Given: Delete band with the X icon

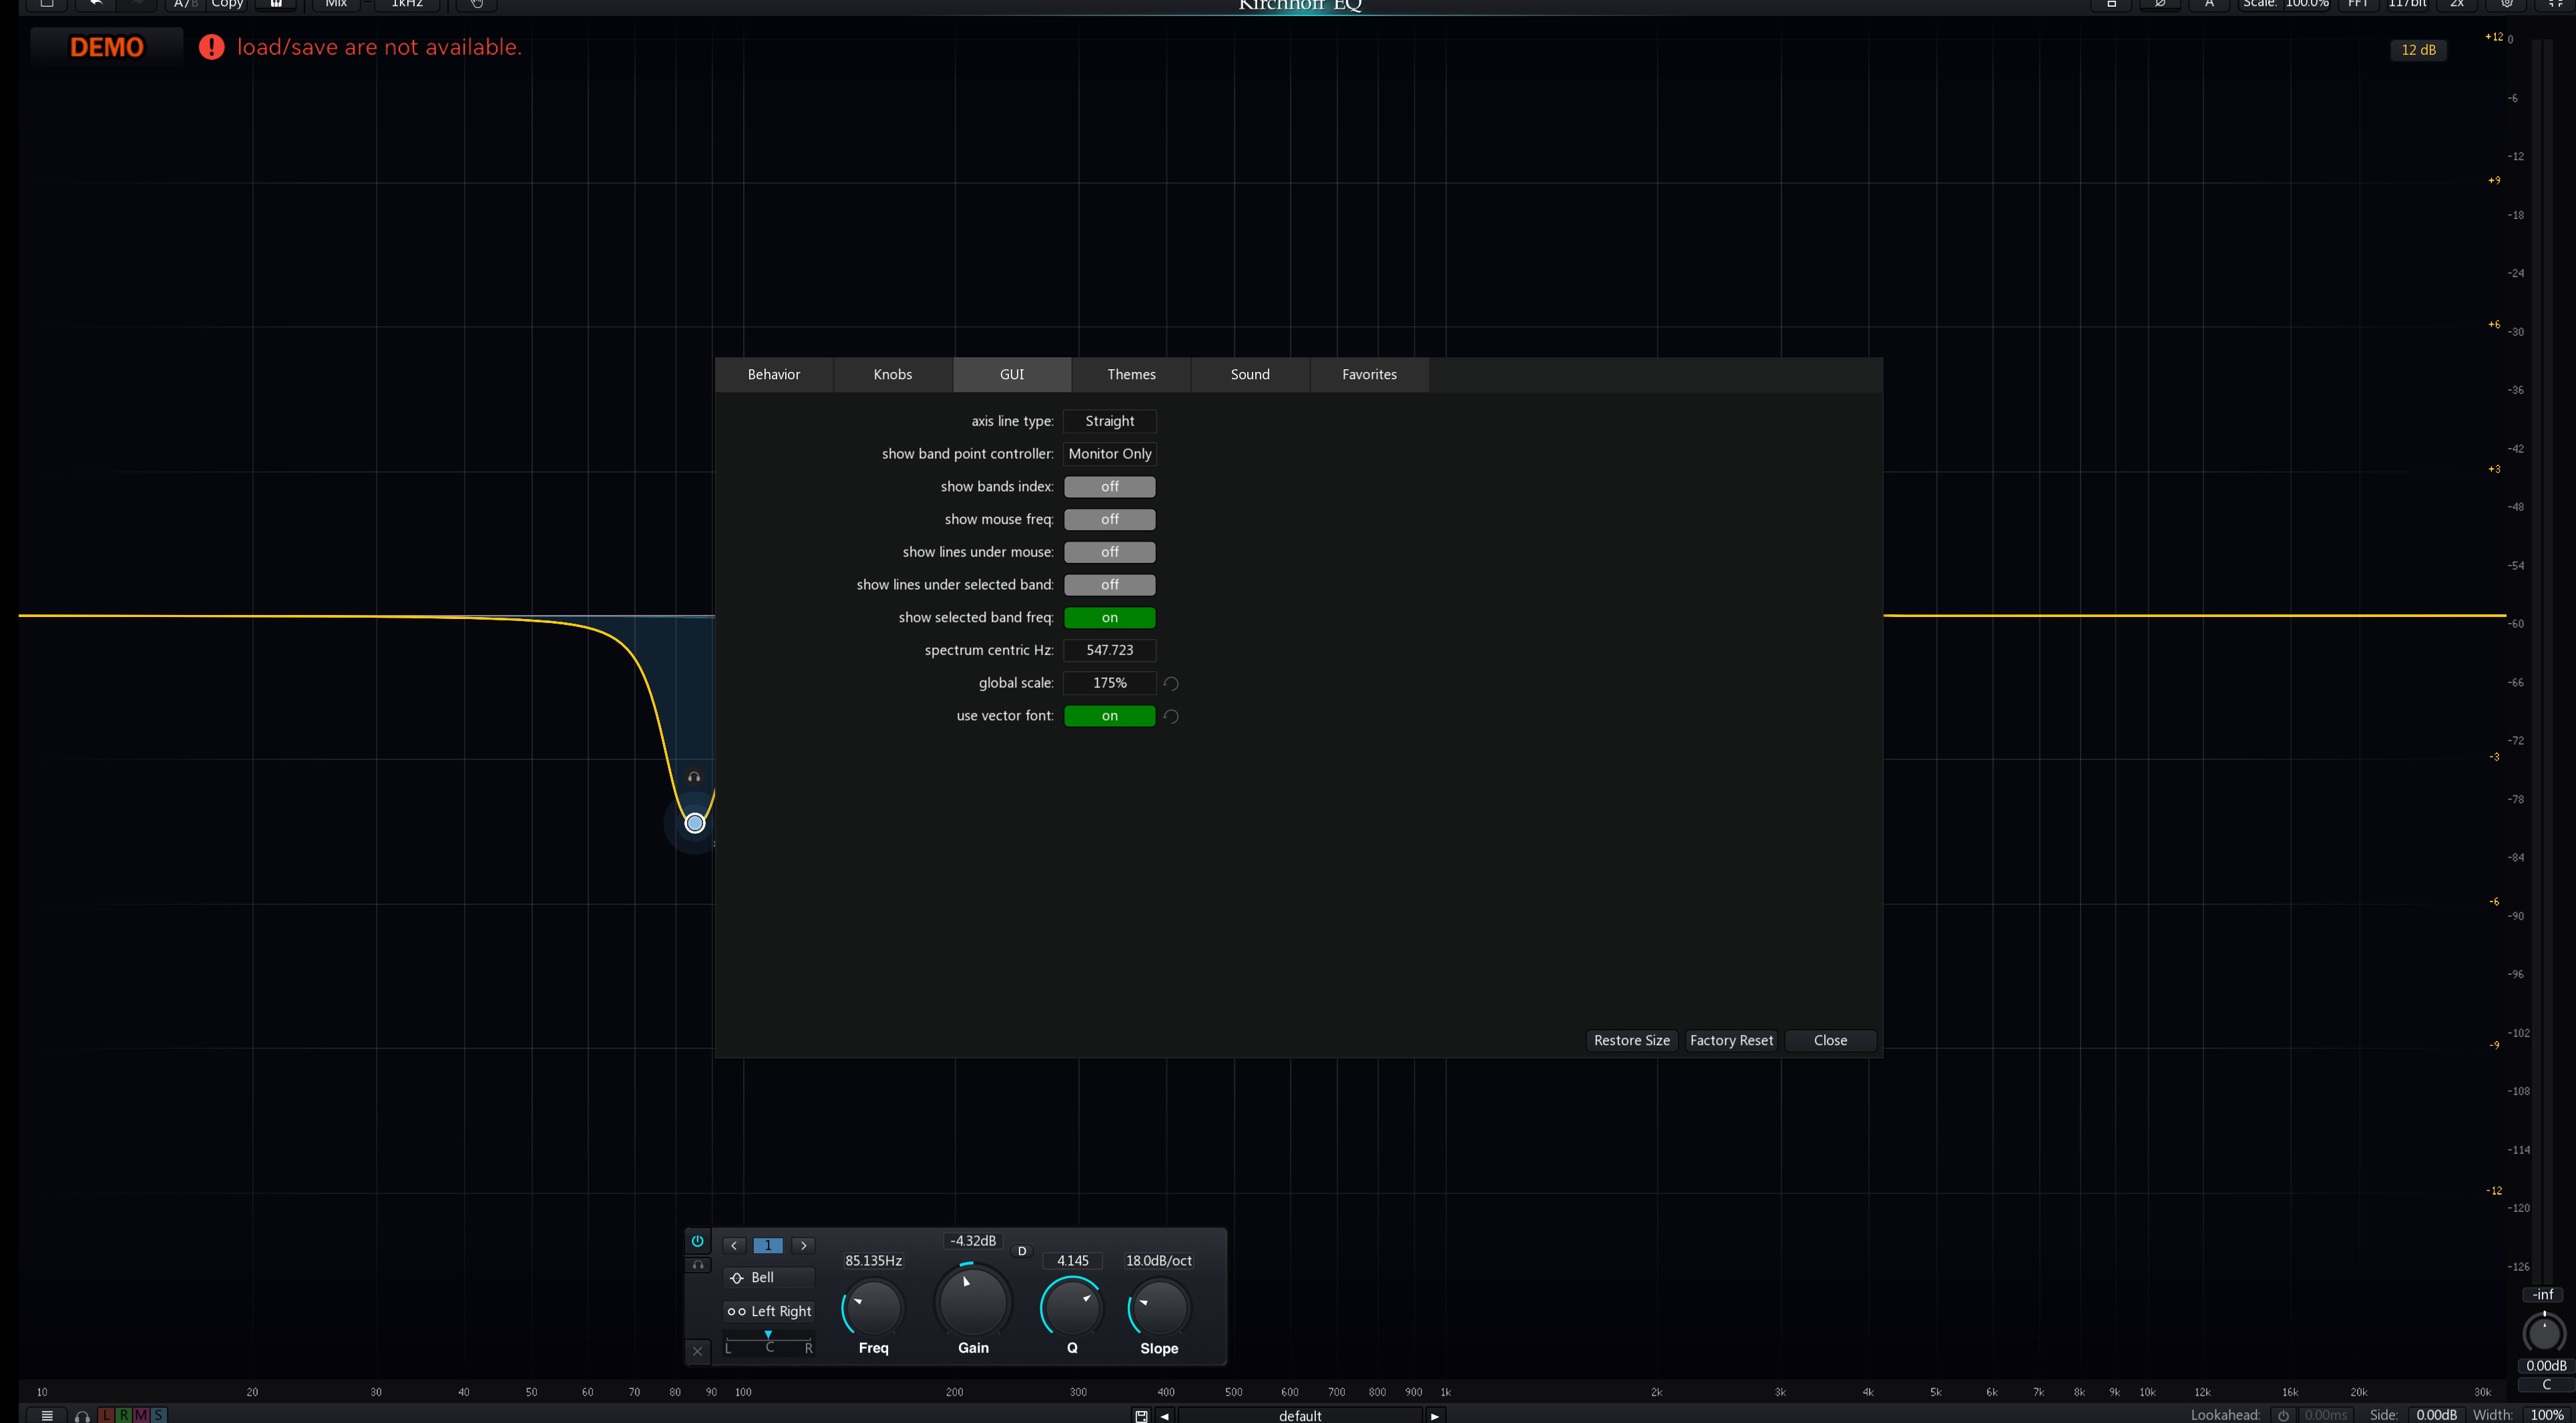Looking at the screenshot, I should coord(697,1351).
